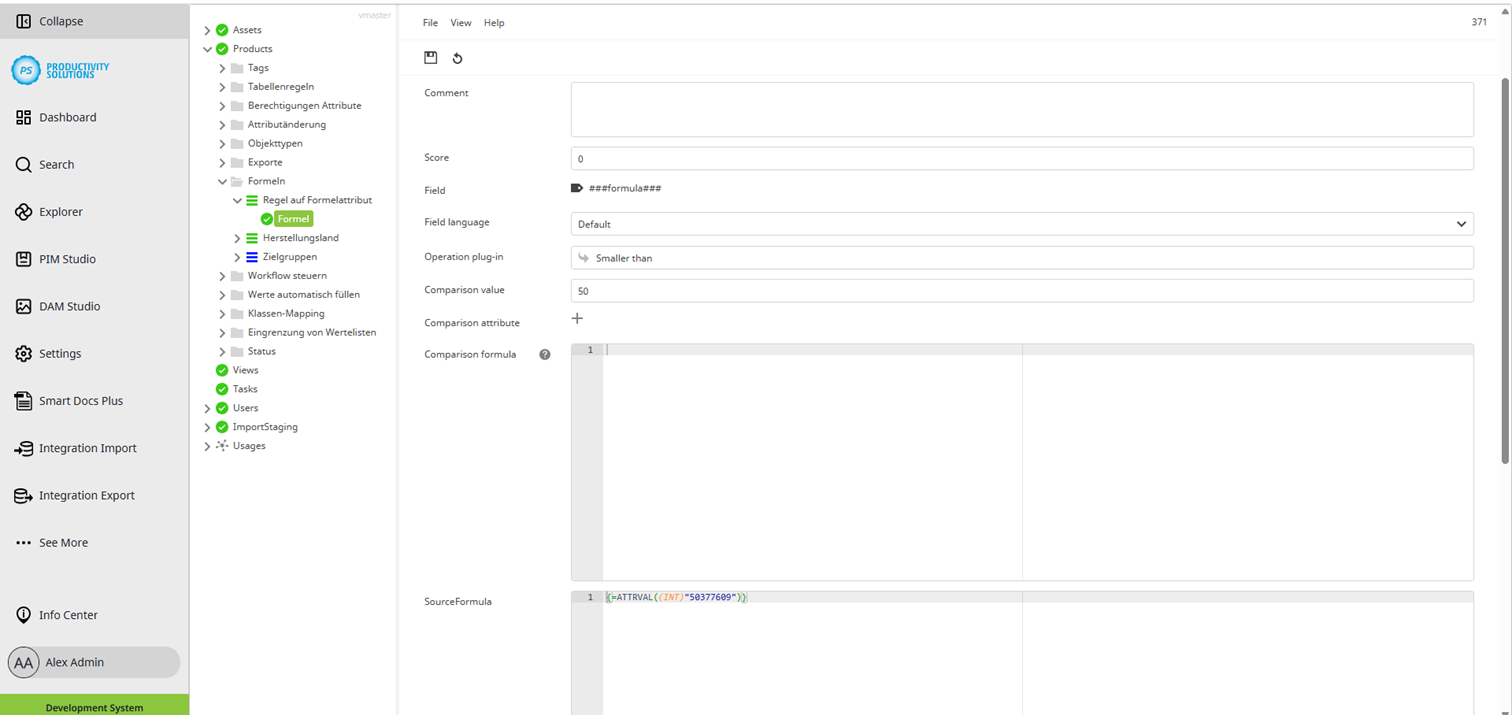Image resolution: width=1512 pixels, height=715 pixels.
Task: Open the View menu
Action: point(461,23)
